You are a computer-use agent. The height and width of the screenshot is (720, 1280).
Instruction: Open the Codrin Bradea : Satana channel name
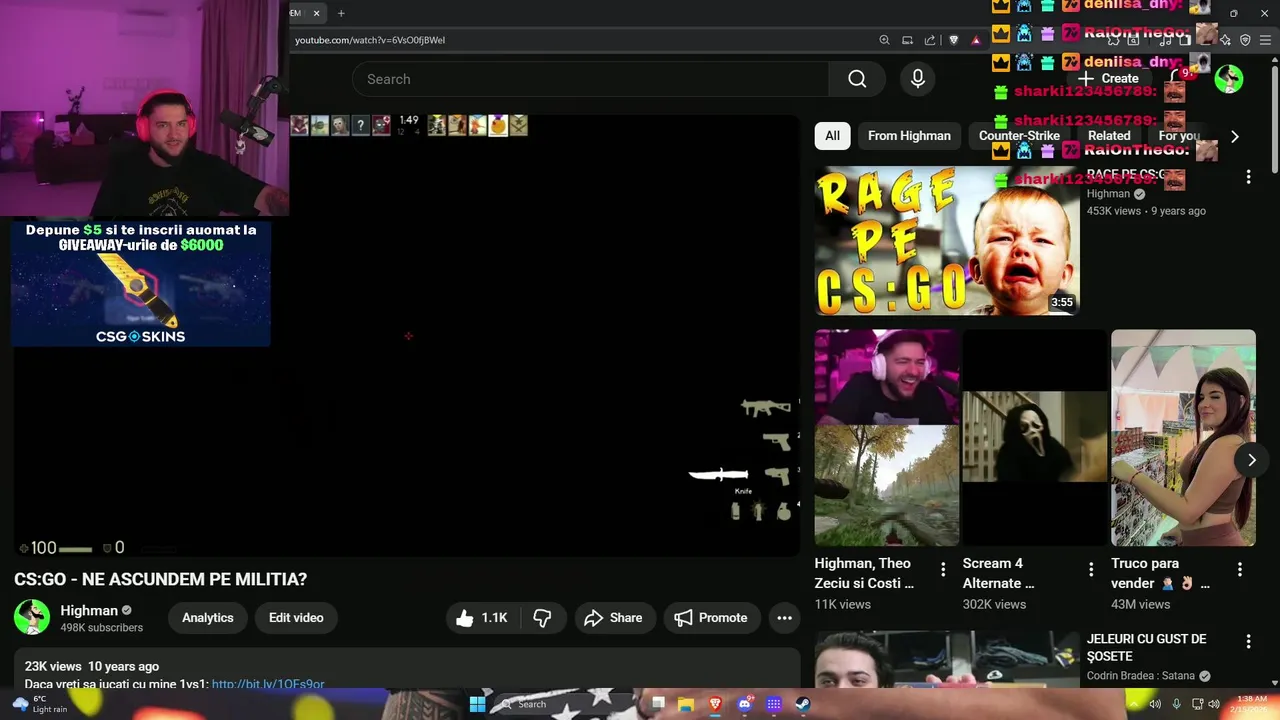1140,676
